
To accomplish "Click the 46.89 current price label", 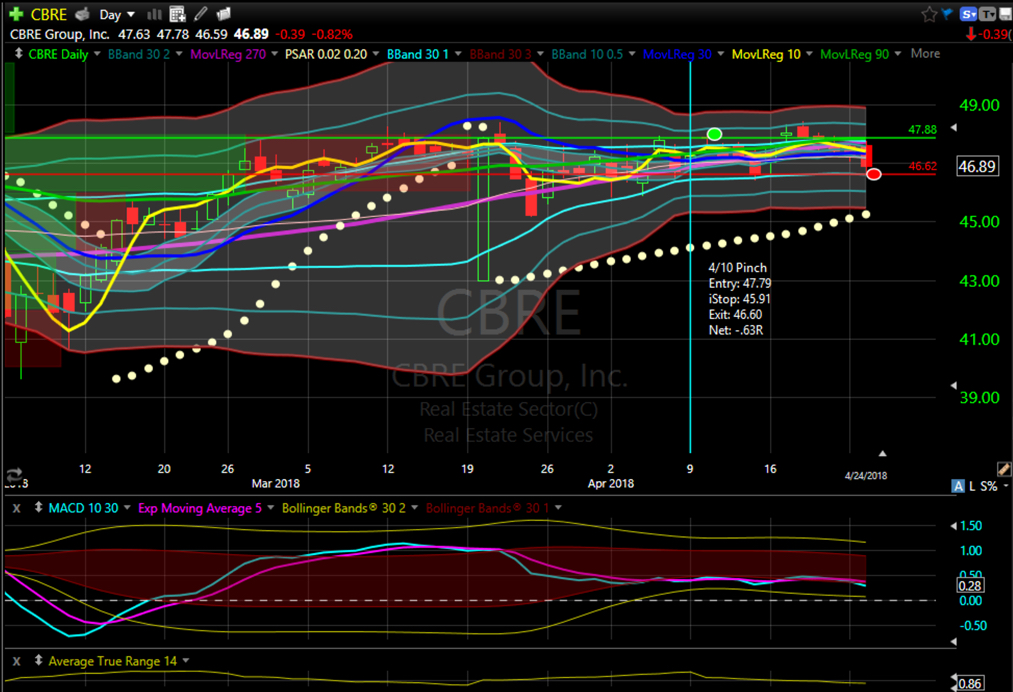I will [977, 166].
